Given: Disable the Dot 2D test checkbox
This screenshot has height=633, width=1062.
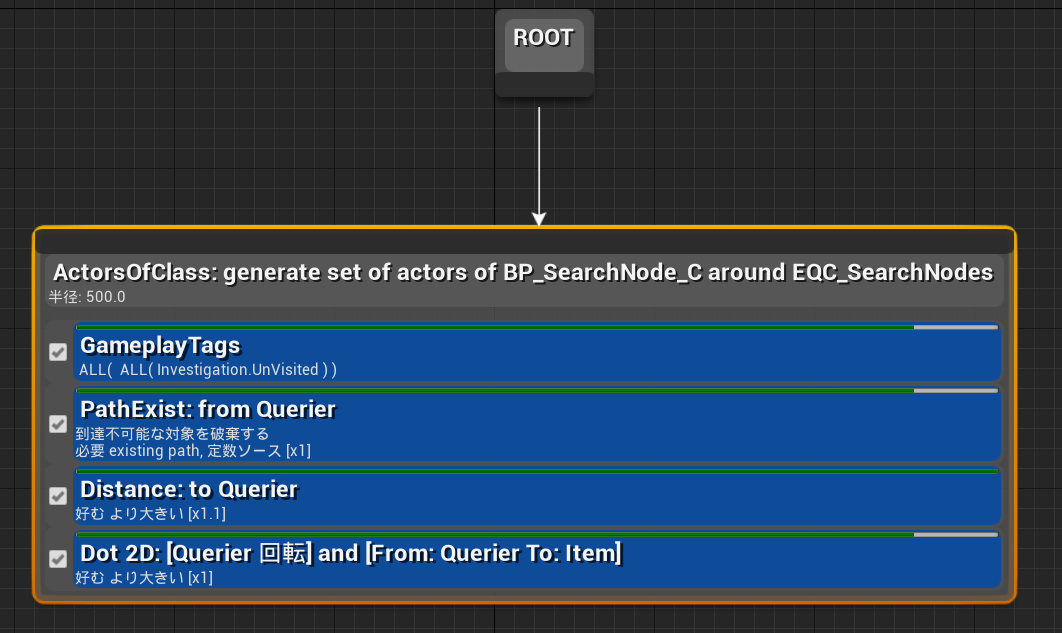Looking at the screenshot, I should pos(57,559).
